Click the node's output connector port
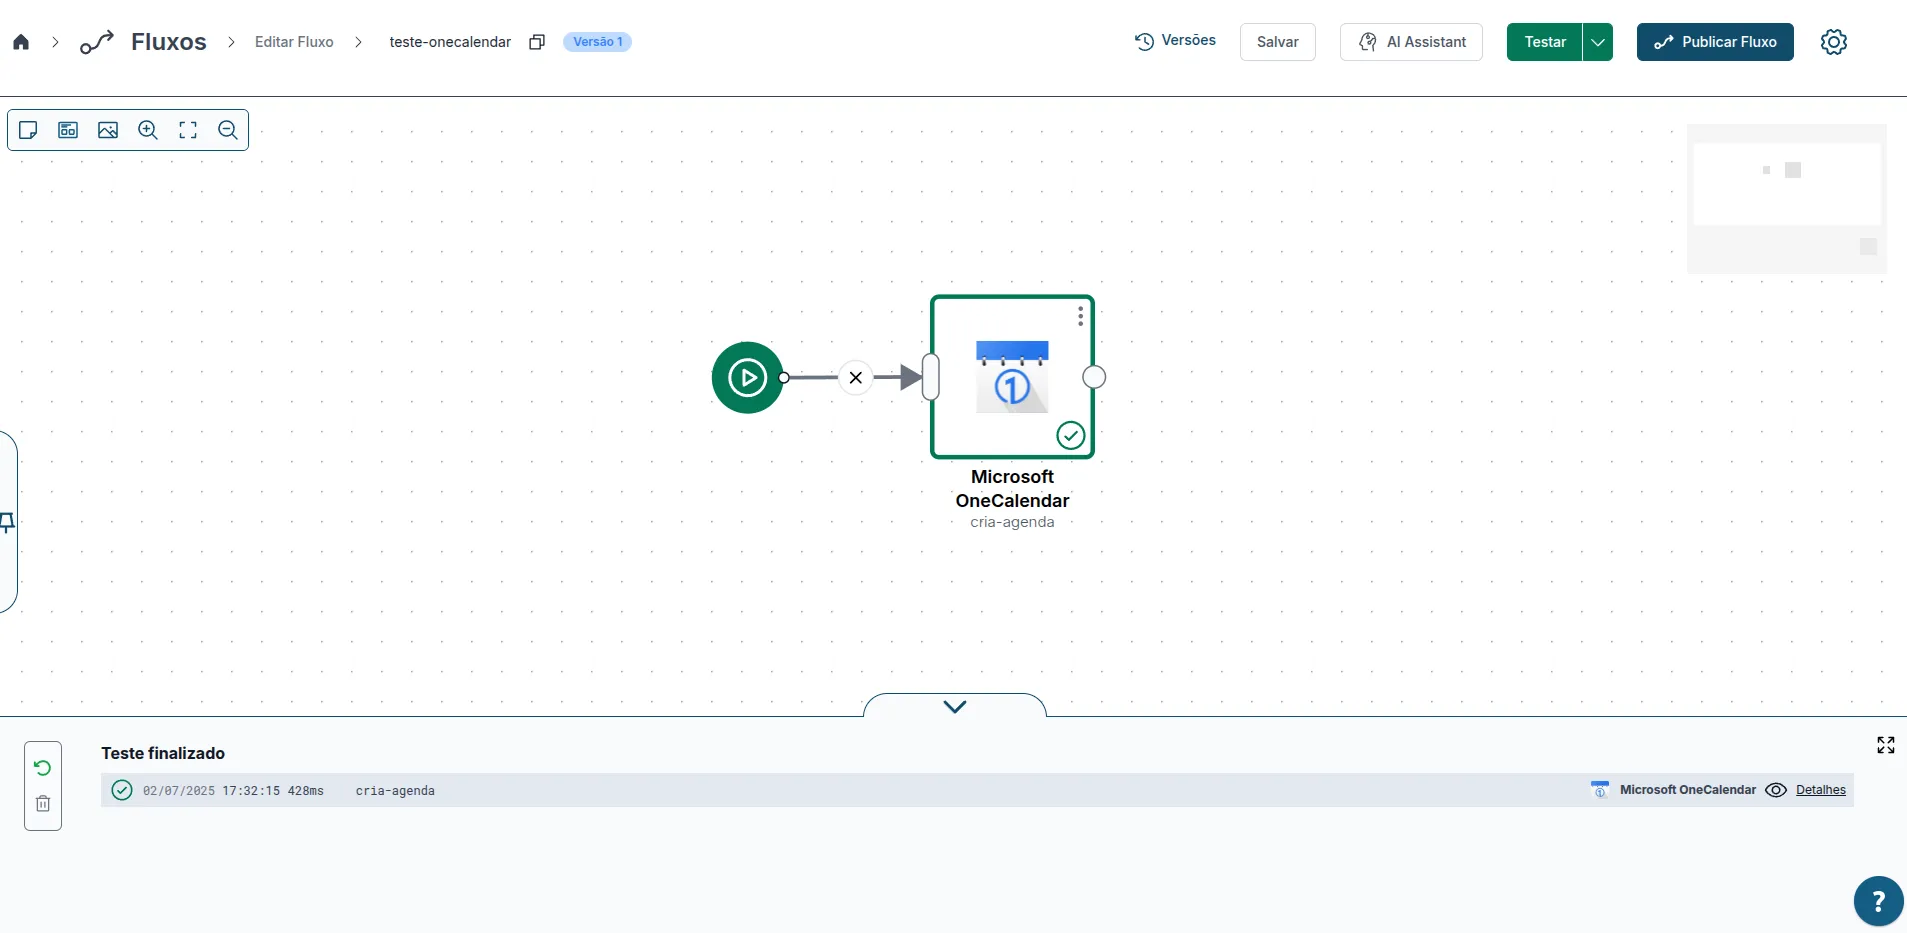Image resolution: width=1907 pixels, height=933 pixels. tap(1094, 377)
